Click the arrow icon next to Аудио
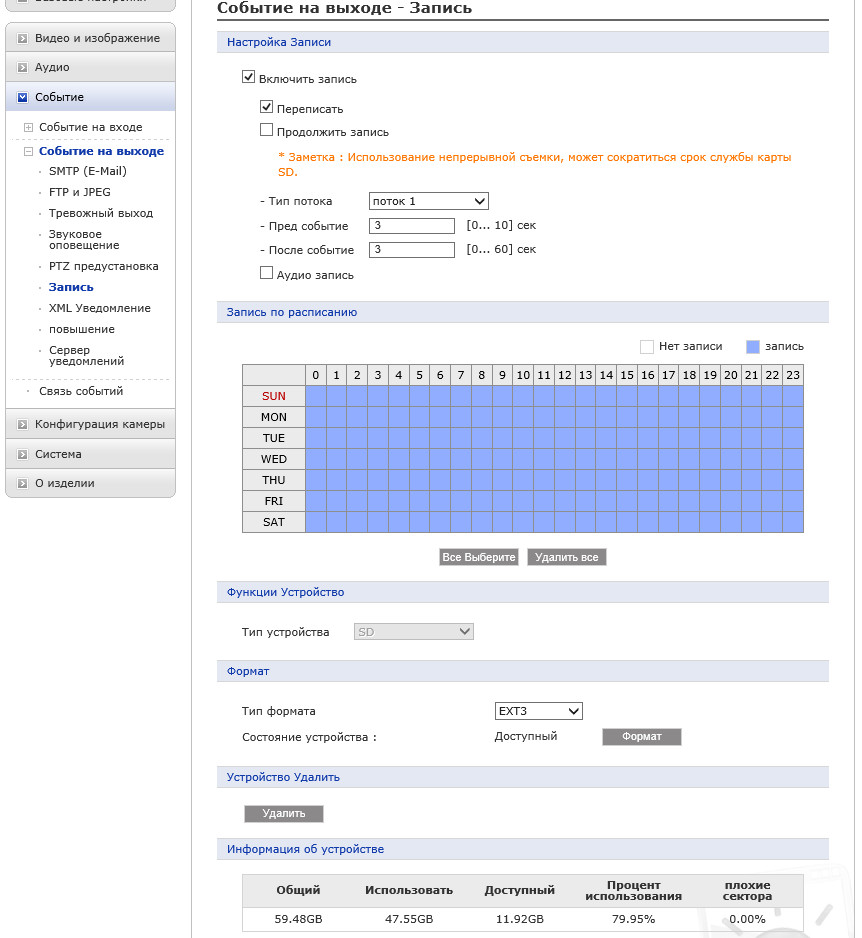 point(22,68)
